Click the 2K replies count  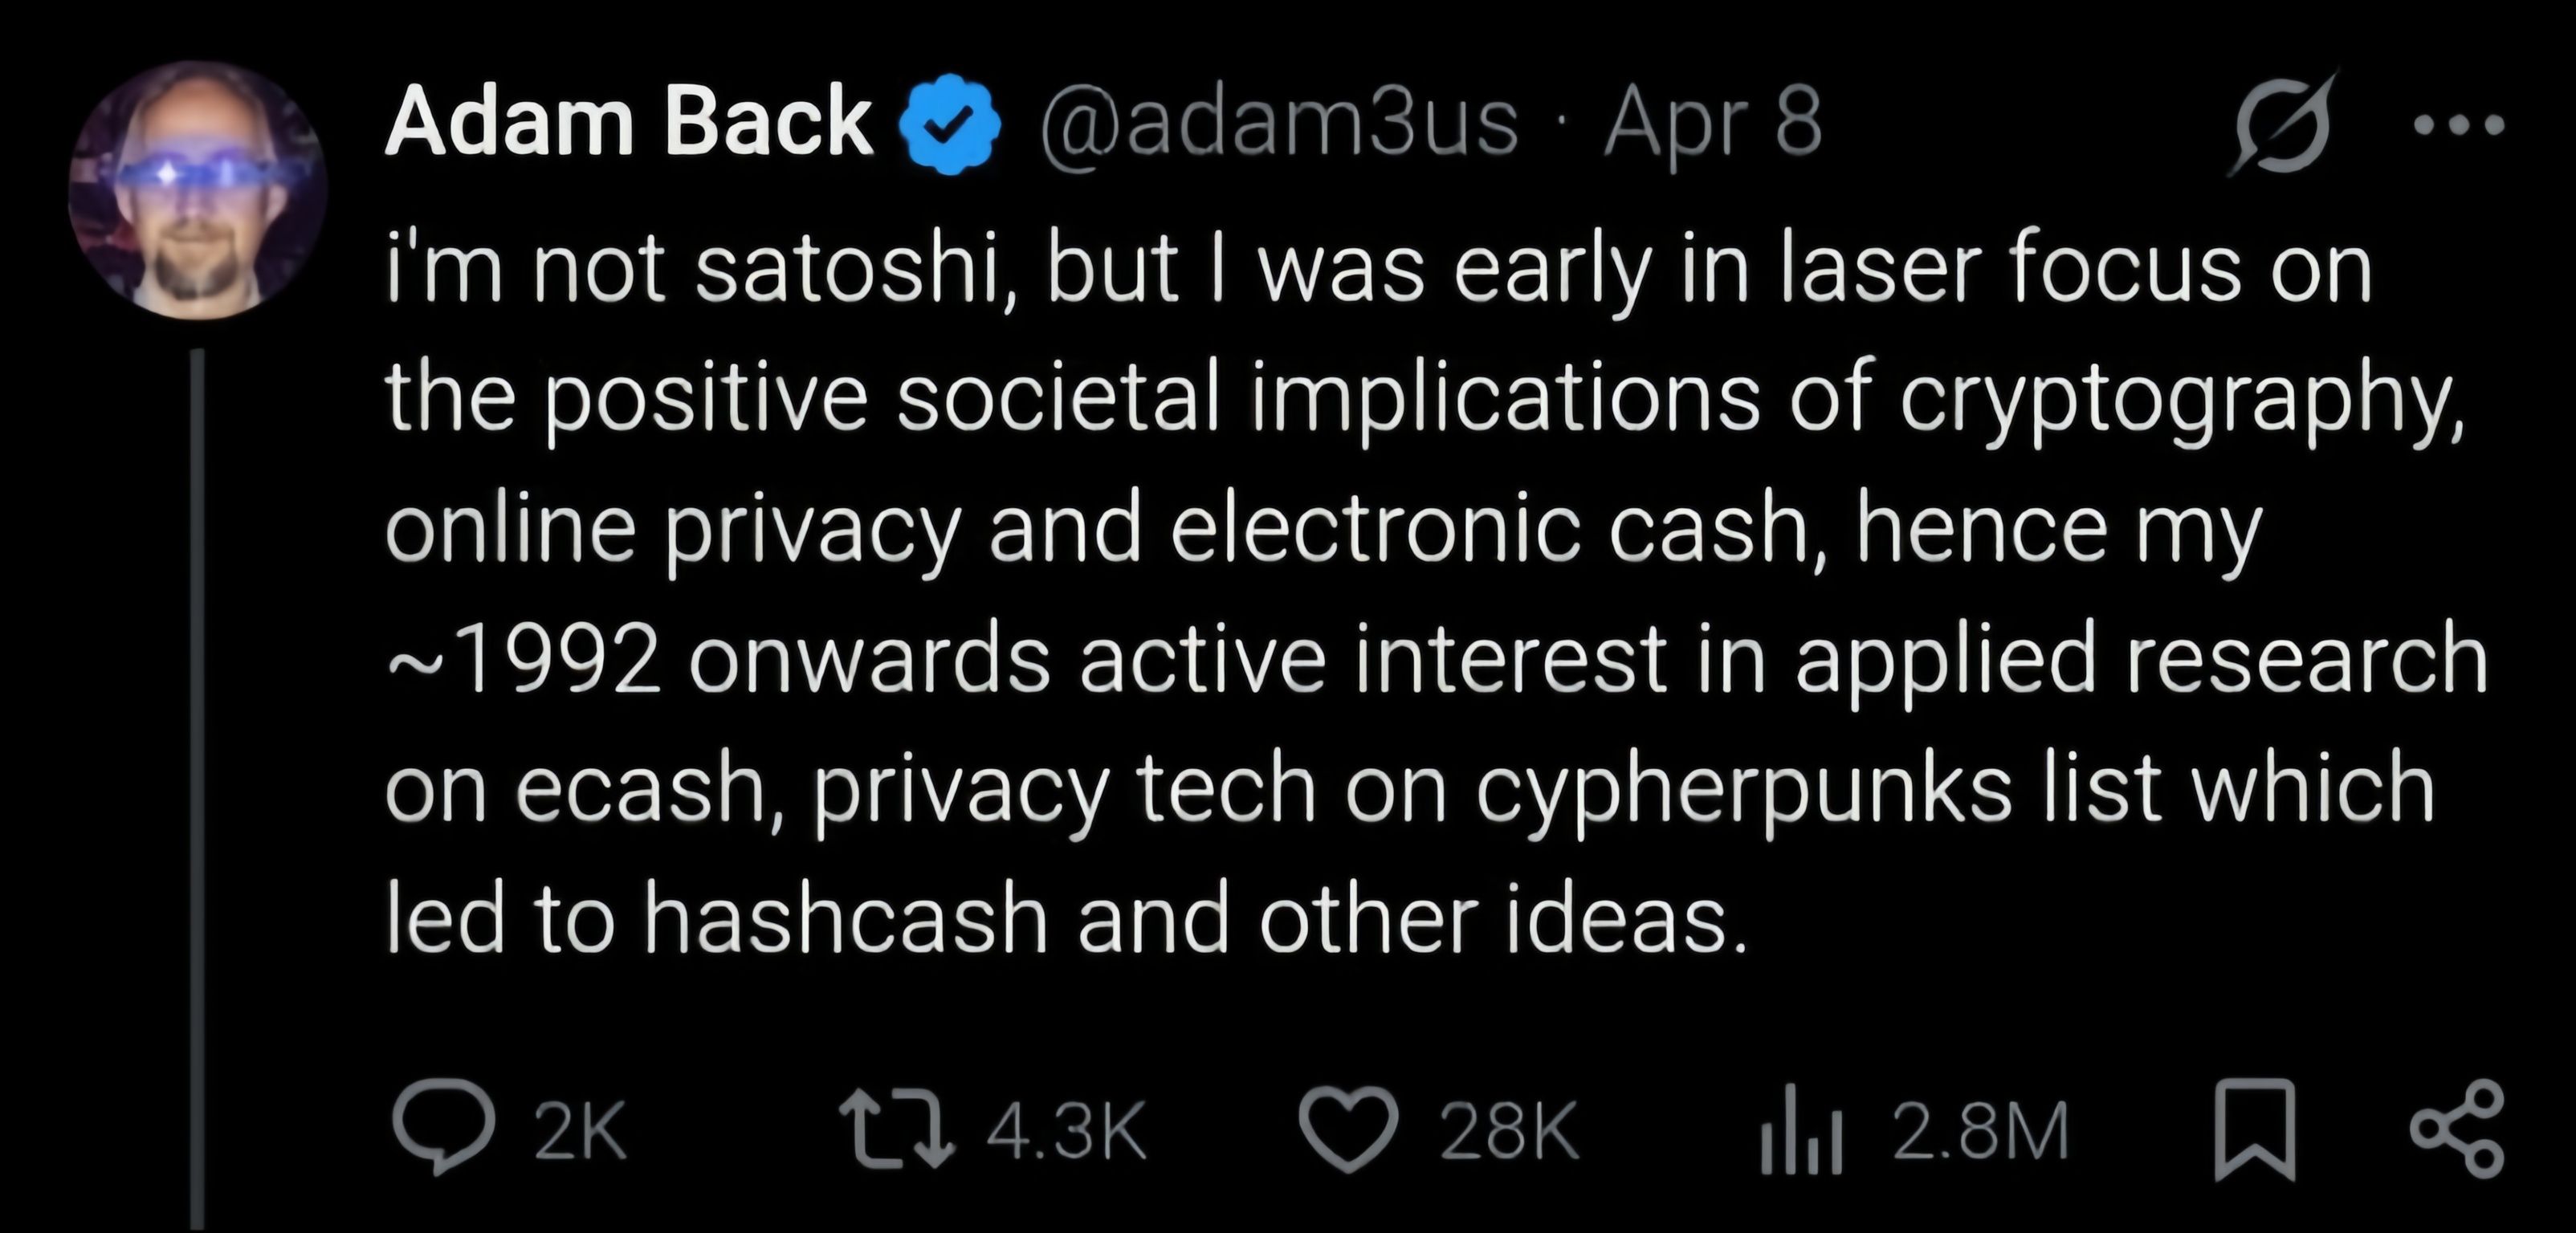coord(581,1131)
